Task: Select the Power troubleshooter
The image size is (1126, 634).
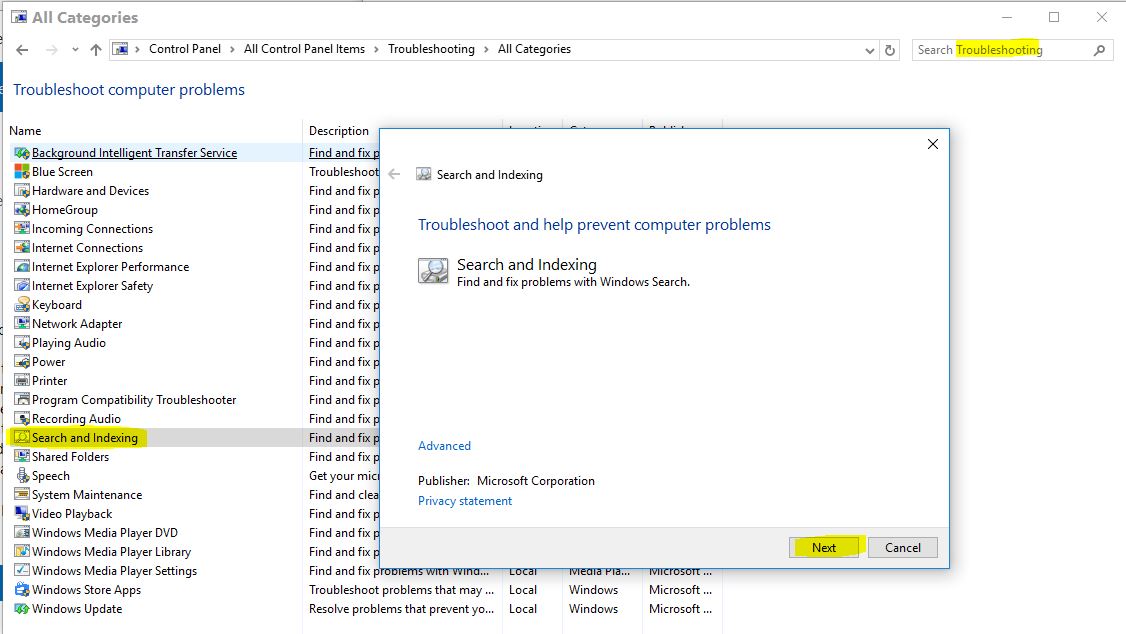Action: (46, 361)
